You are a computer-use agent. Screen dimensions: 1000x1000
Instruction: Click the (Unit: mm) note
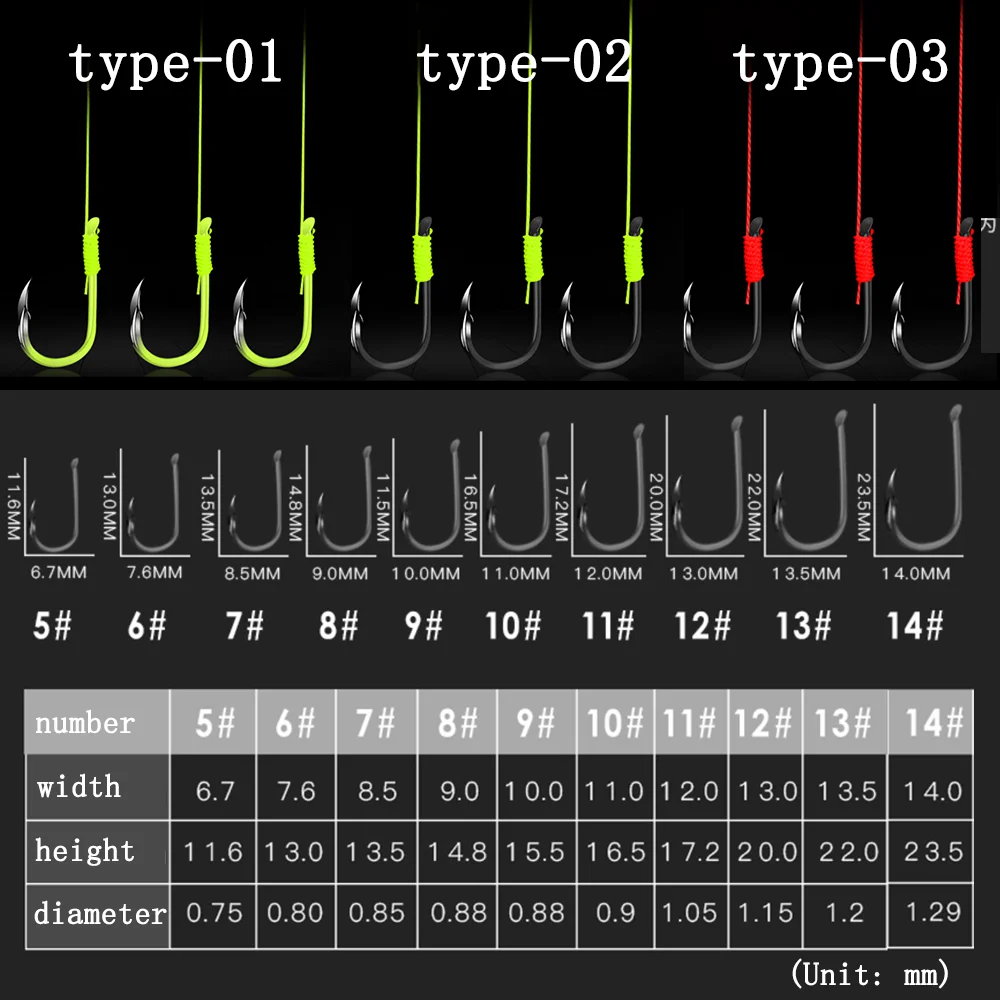(870, 974)
